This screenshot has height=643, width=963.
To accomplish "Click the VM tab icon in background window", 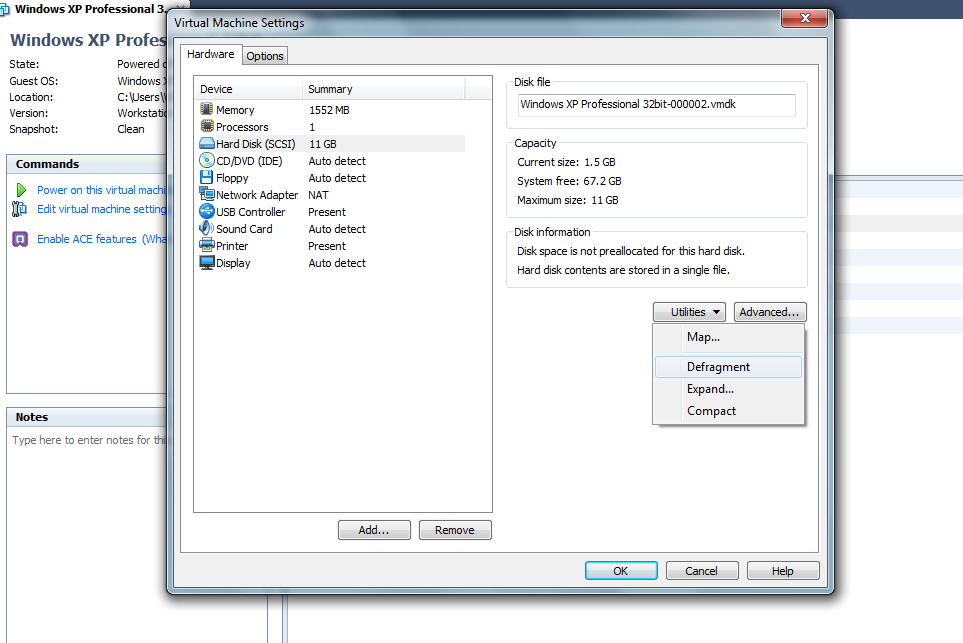I will (4, 9).
